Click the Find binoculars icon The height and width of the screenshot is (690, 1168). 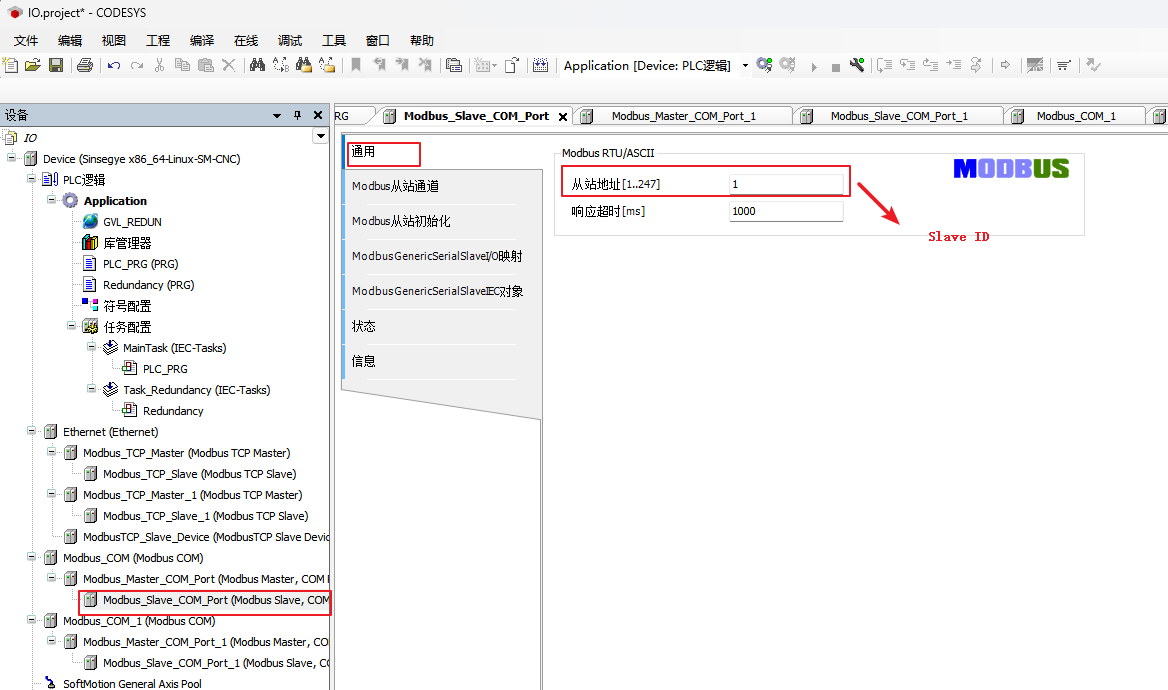[257, 65]
